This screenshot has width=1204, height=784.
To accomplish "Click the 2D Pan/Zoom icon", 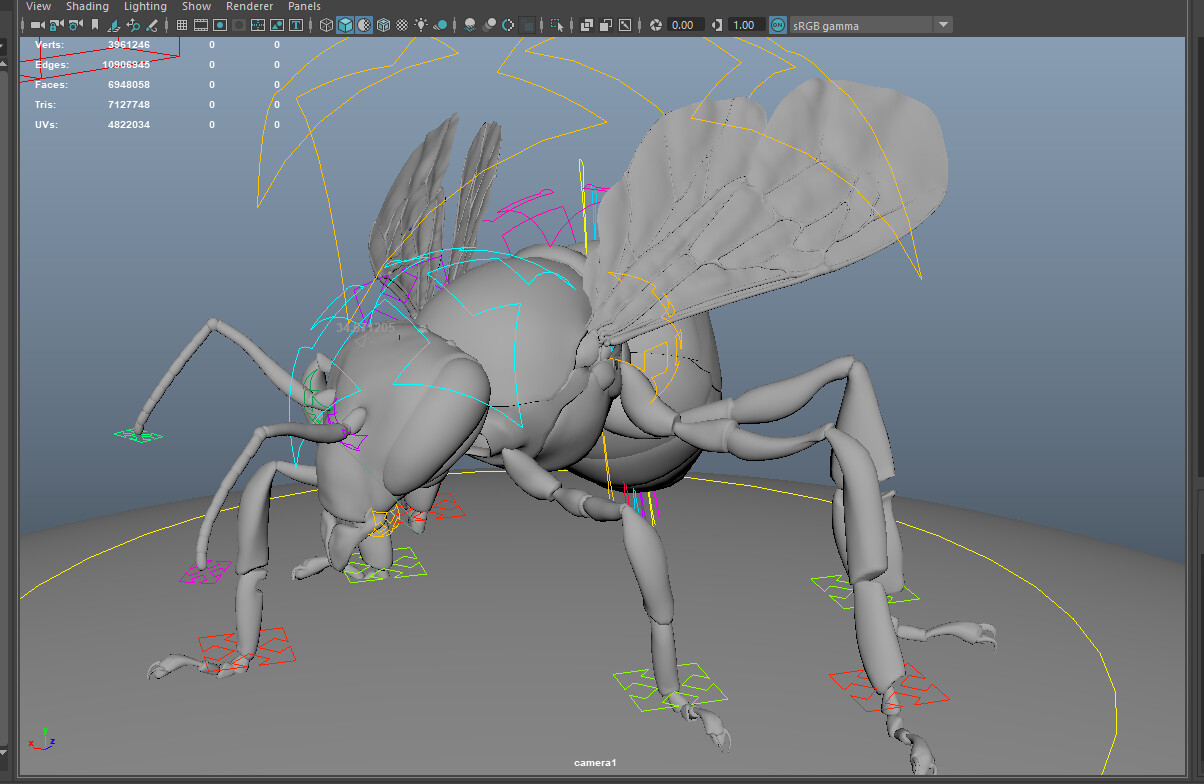I will coord(133,25).
